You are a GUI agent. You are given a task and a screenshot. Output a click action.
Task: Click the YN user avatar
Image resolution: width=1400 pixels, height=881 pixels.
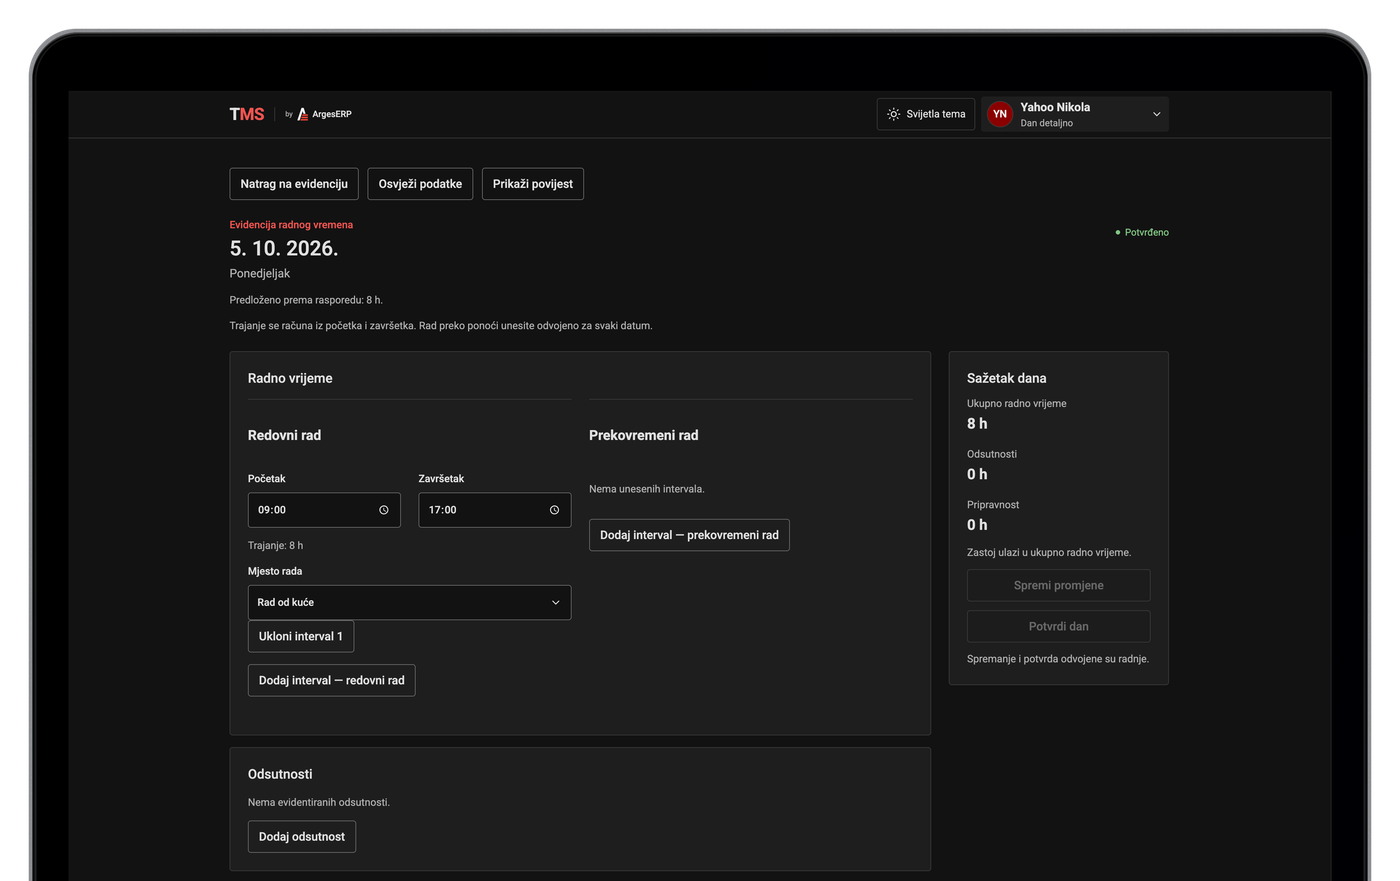999,114
